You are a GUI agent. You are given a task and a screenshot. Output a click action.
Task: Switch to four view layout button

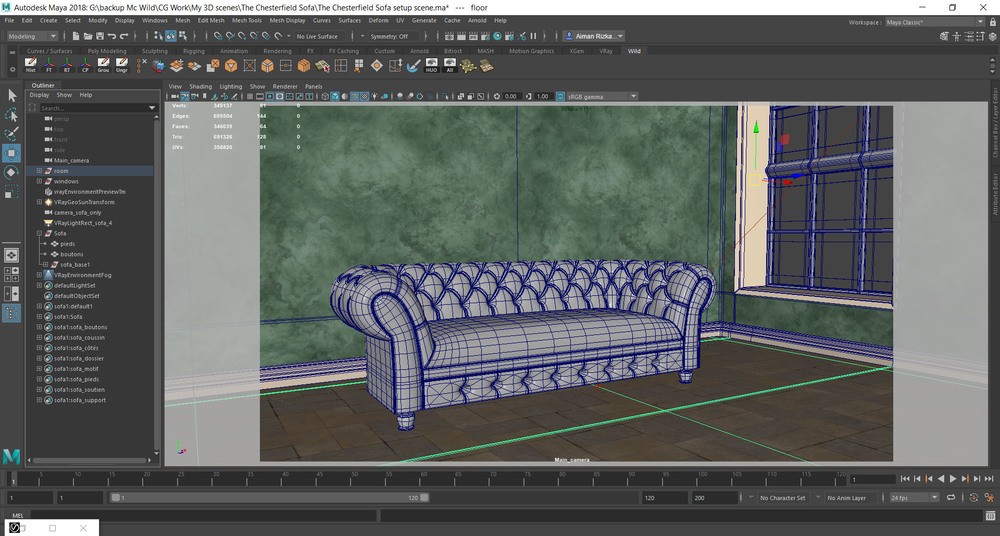(x=11, y=274)
